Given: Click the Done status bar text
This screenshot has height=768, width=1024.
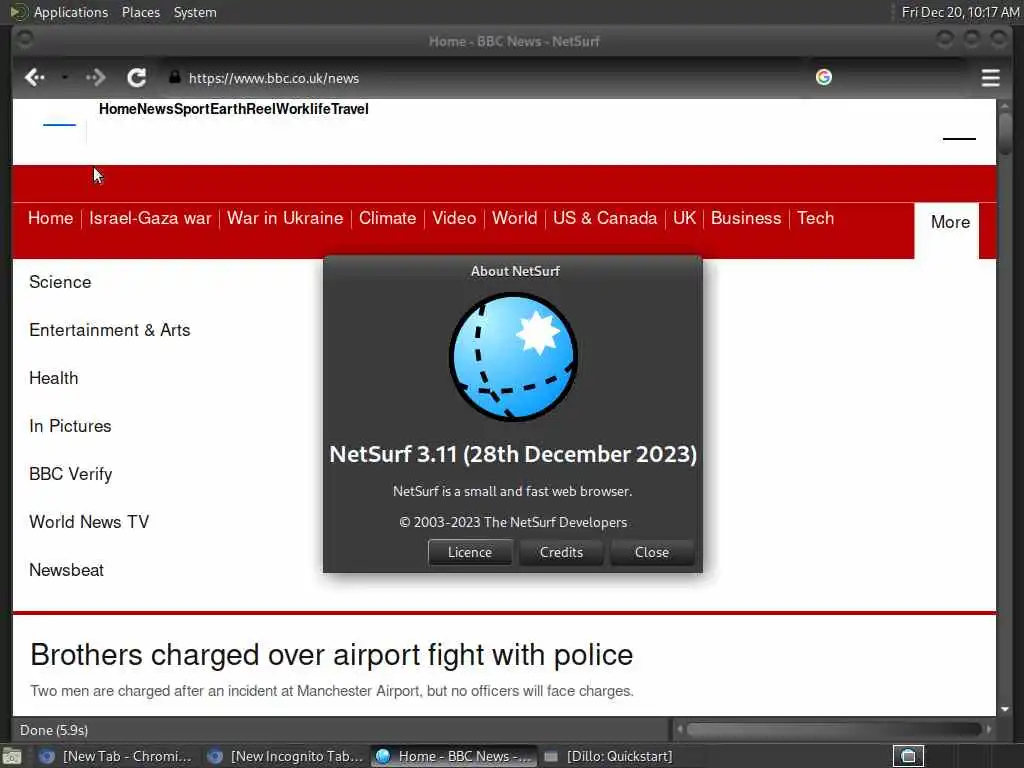Looking at the screenshot, I should [x=54, y=730].
